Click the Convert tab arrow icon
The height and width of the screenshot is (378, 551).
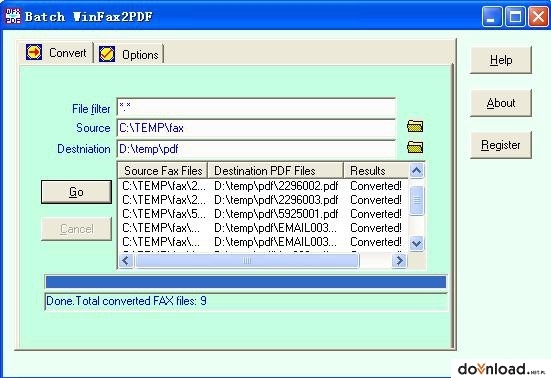point(34,52)
